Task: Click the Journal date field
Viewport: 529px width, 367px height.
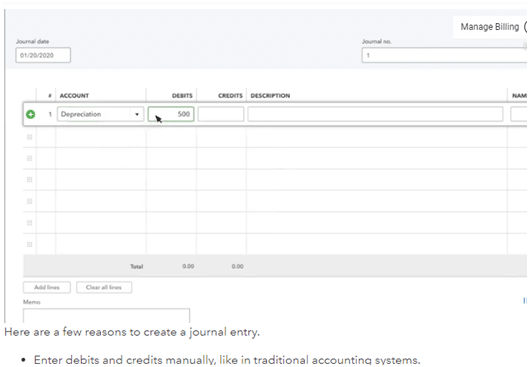Action: (43, 55)
